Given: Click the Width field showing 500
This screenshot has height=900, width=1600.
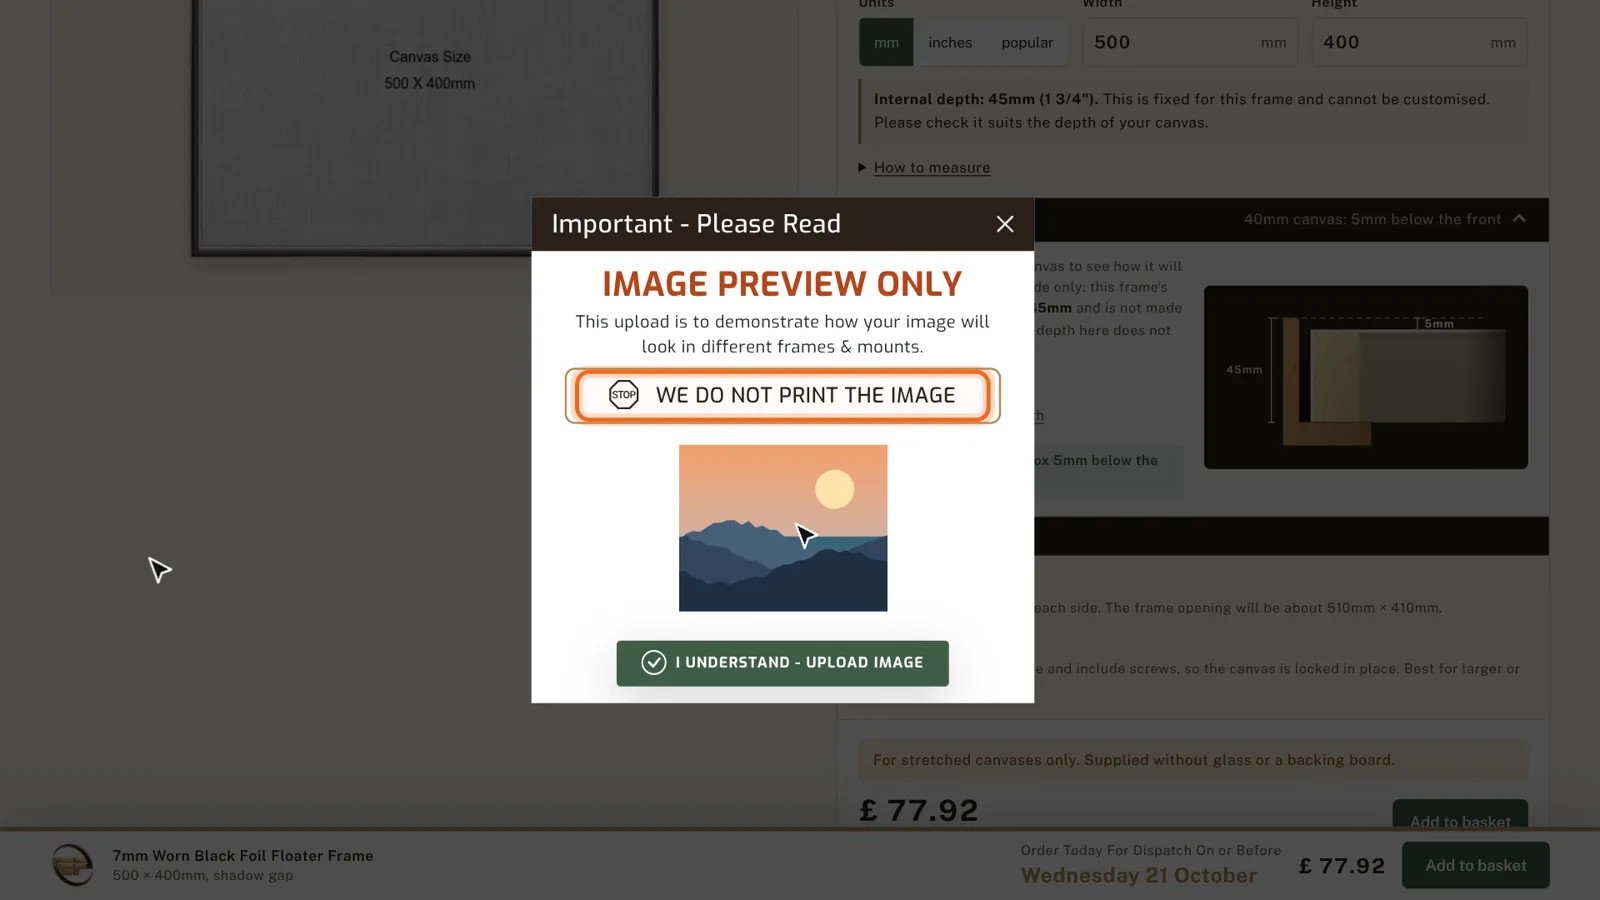Looking at the screenshot, I should pyautogui.click(x=1190, y=42).
